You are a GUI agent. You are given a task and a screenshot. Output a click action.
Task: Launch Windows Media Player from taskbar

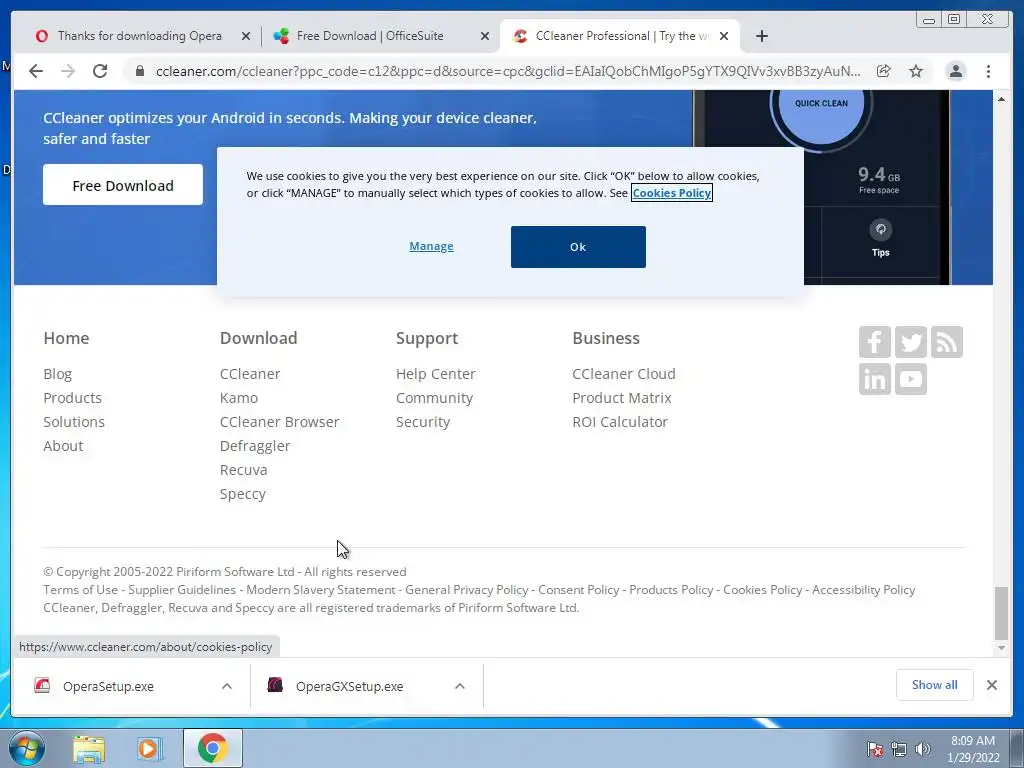150,748
